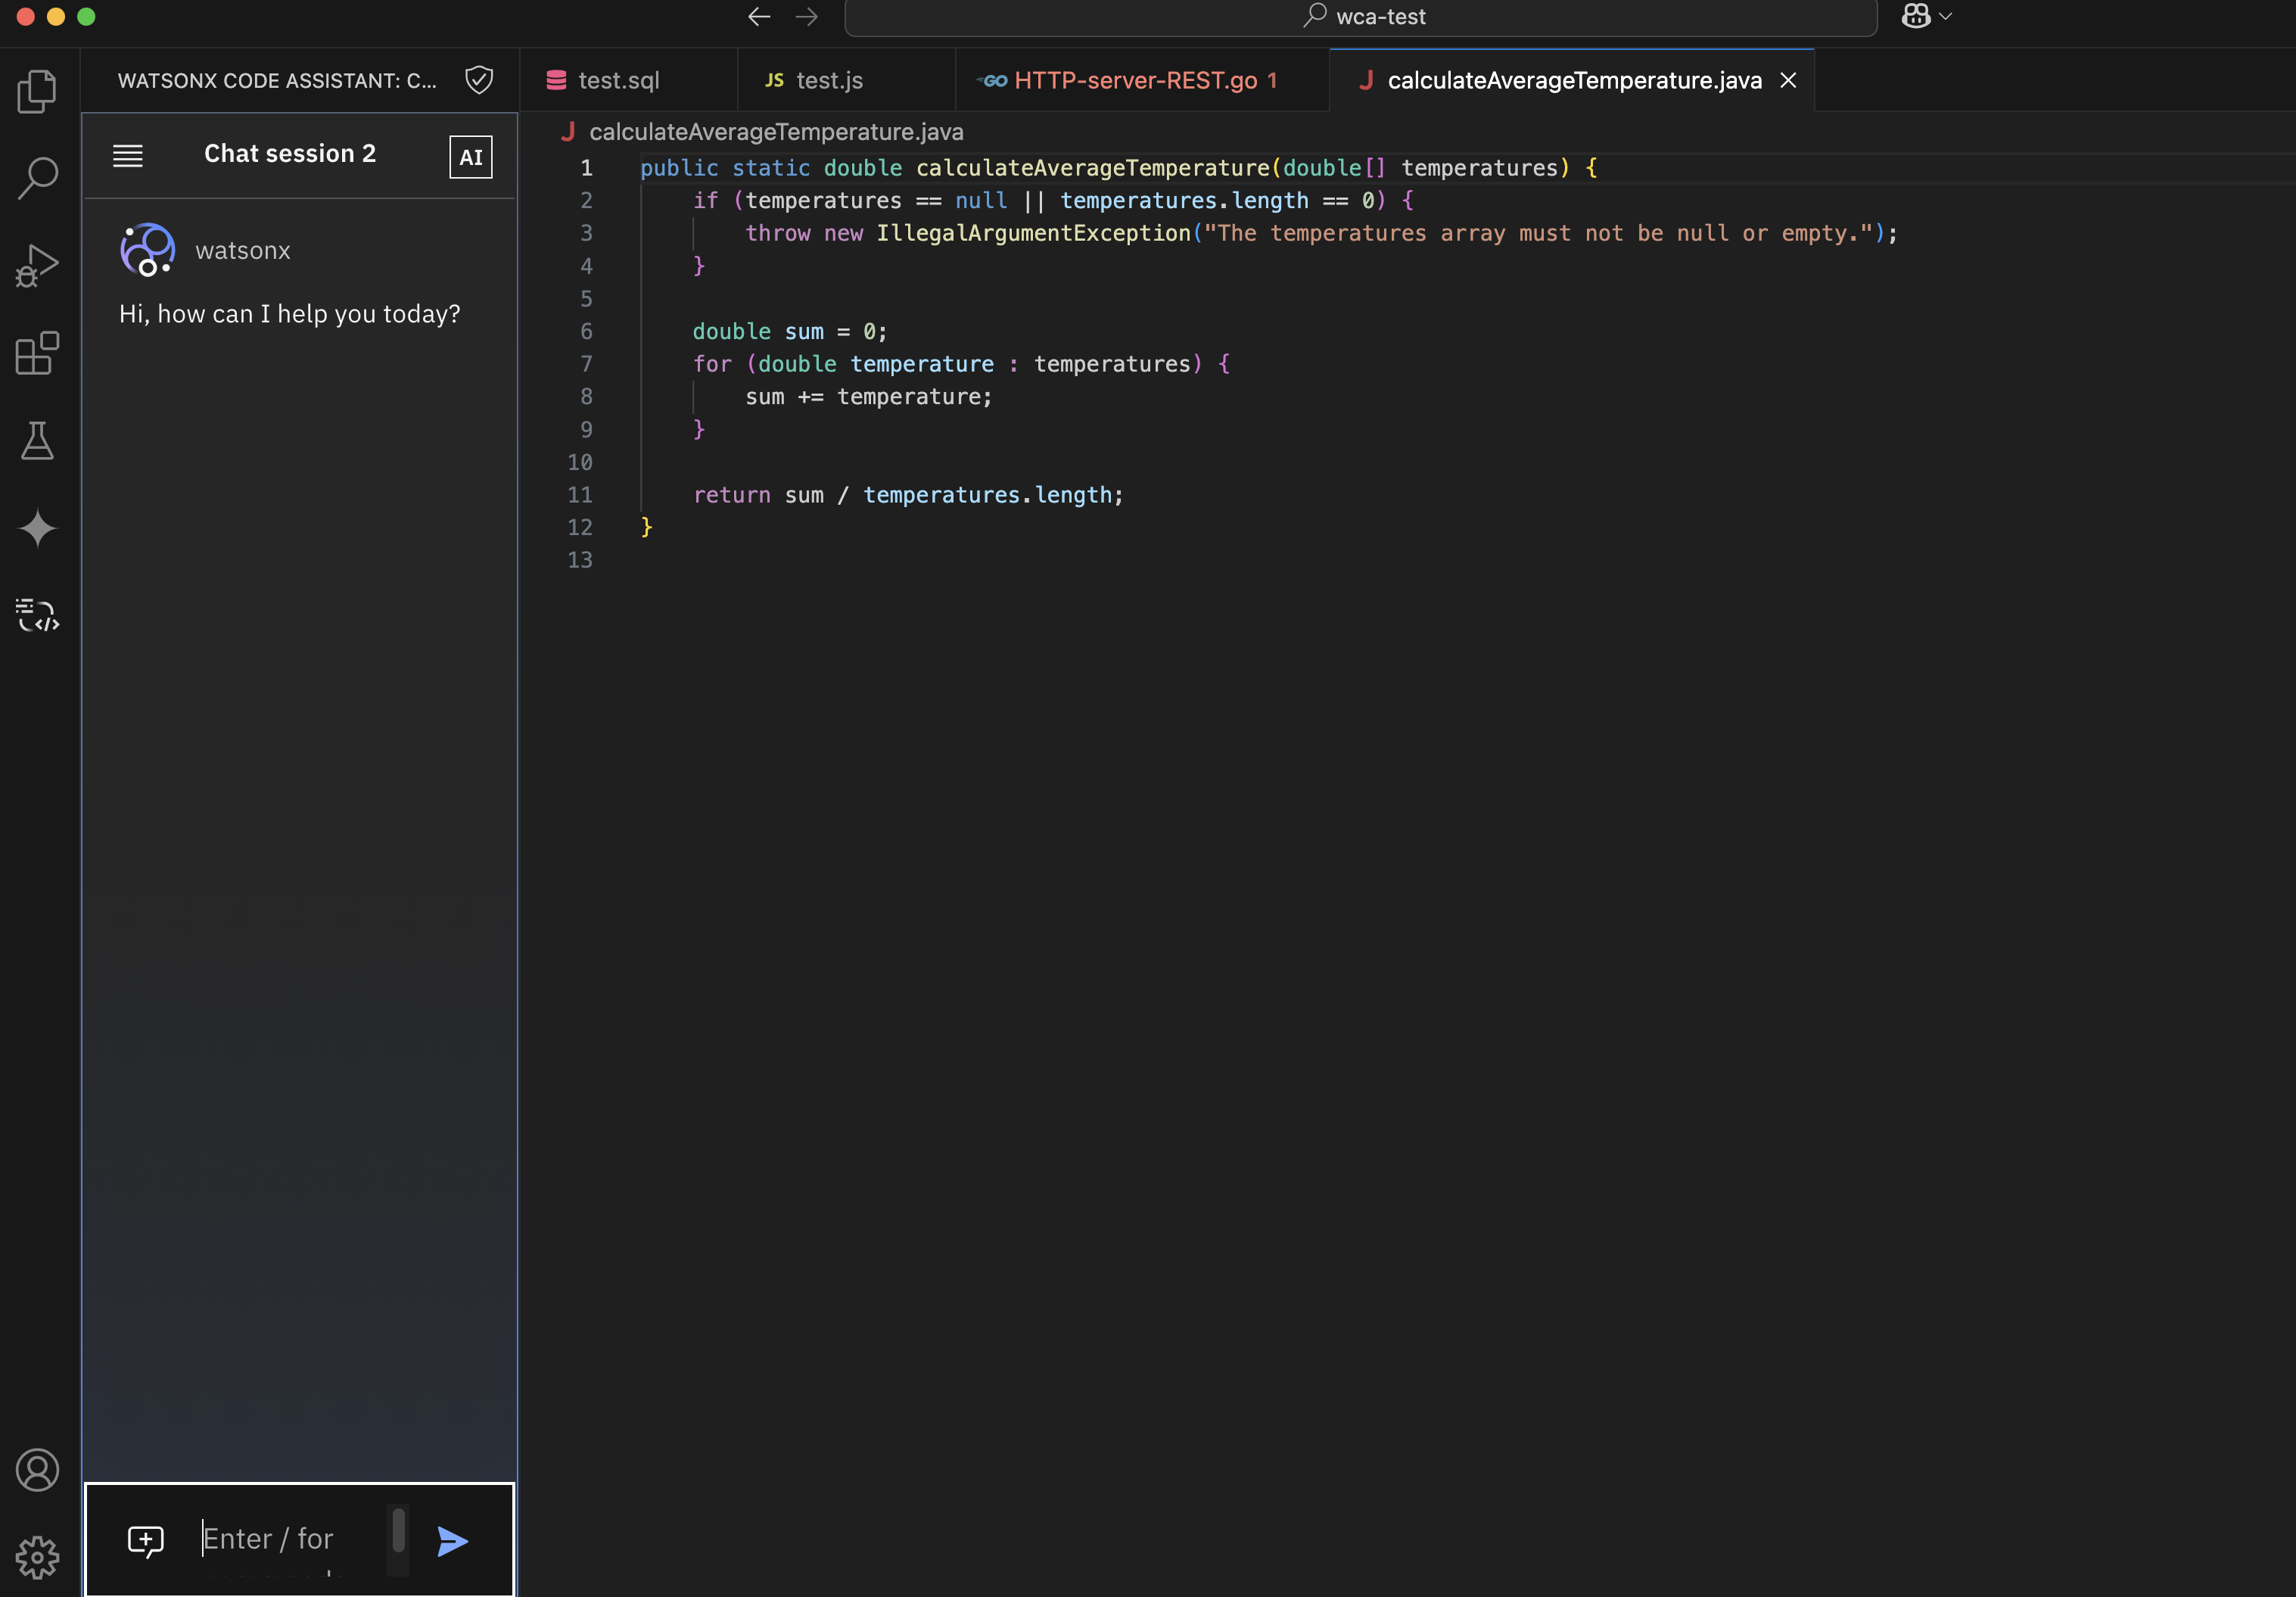Switch to the test.js tab

pos(847,80)
